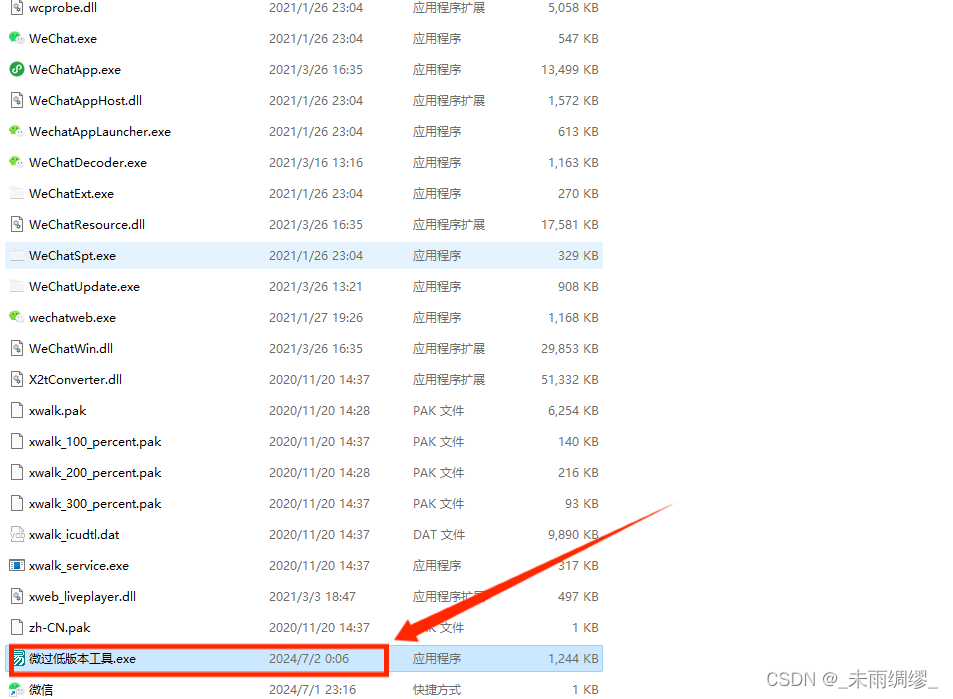Click the 51,332 KB size of X2tConverter.dll
This screenshot has width=953, height=699.
pos(569,379)
